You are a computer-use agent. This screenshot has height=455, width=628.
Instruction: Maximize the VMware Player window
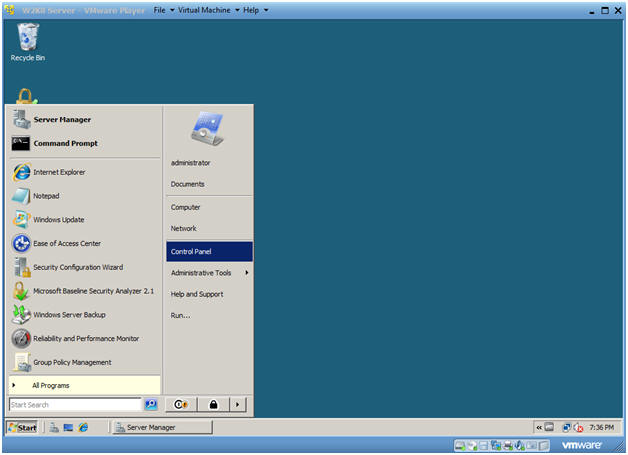click(x=604, y=10)
